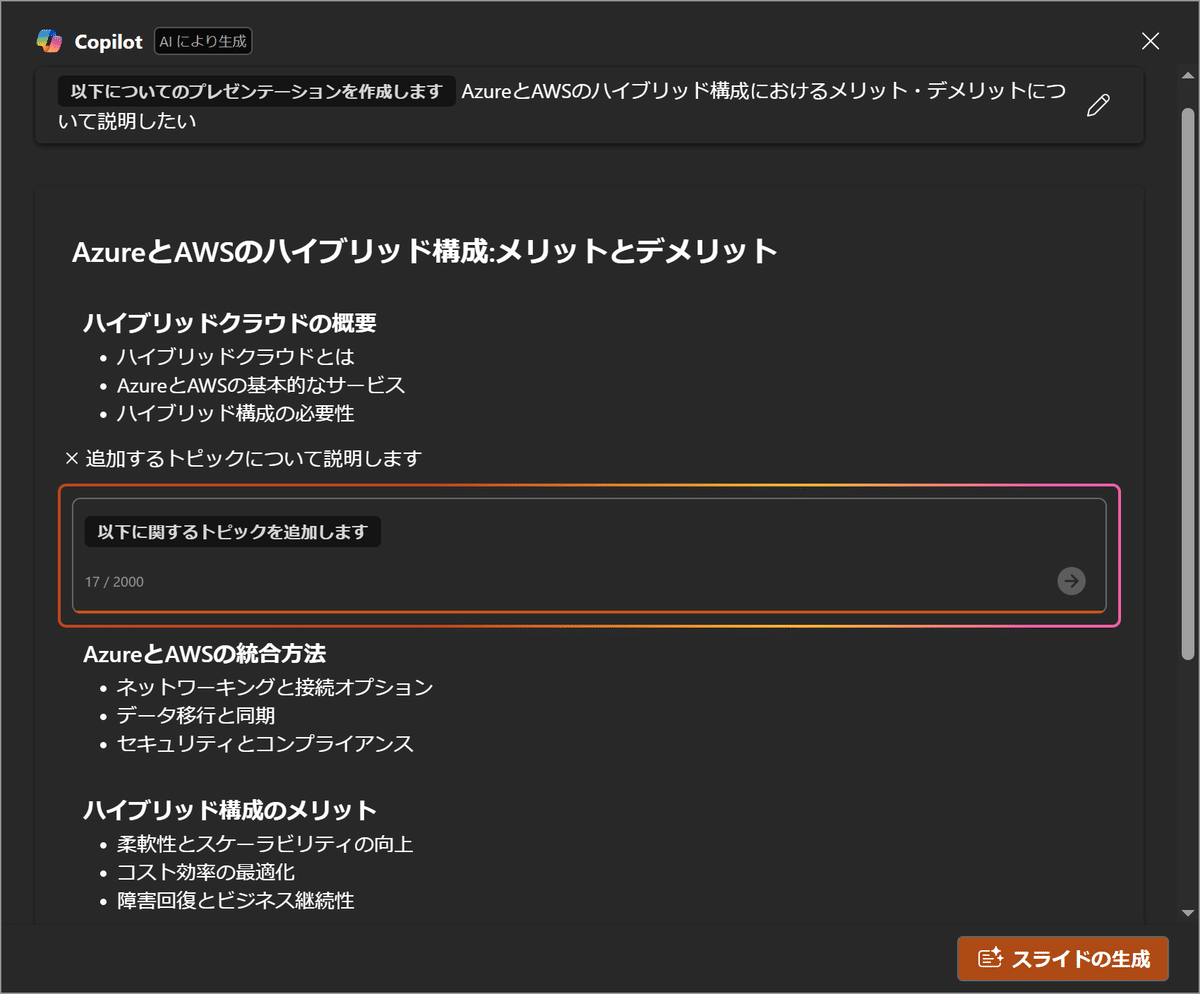Screen dimensions: 1200x994
Task: Click the bullet データ移行と同期
Action: (x=195, y=715)
